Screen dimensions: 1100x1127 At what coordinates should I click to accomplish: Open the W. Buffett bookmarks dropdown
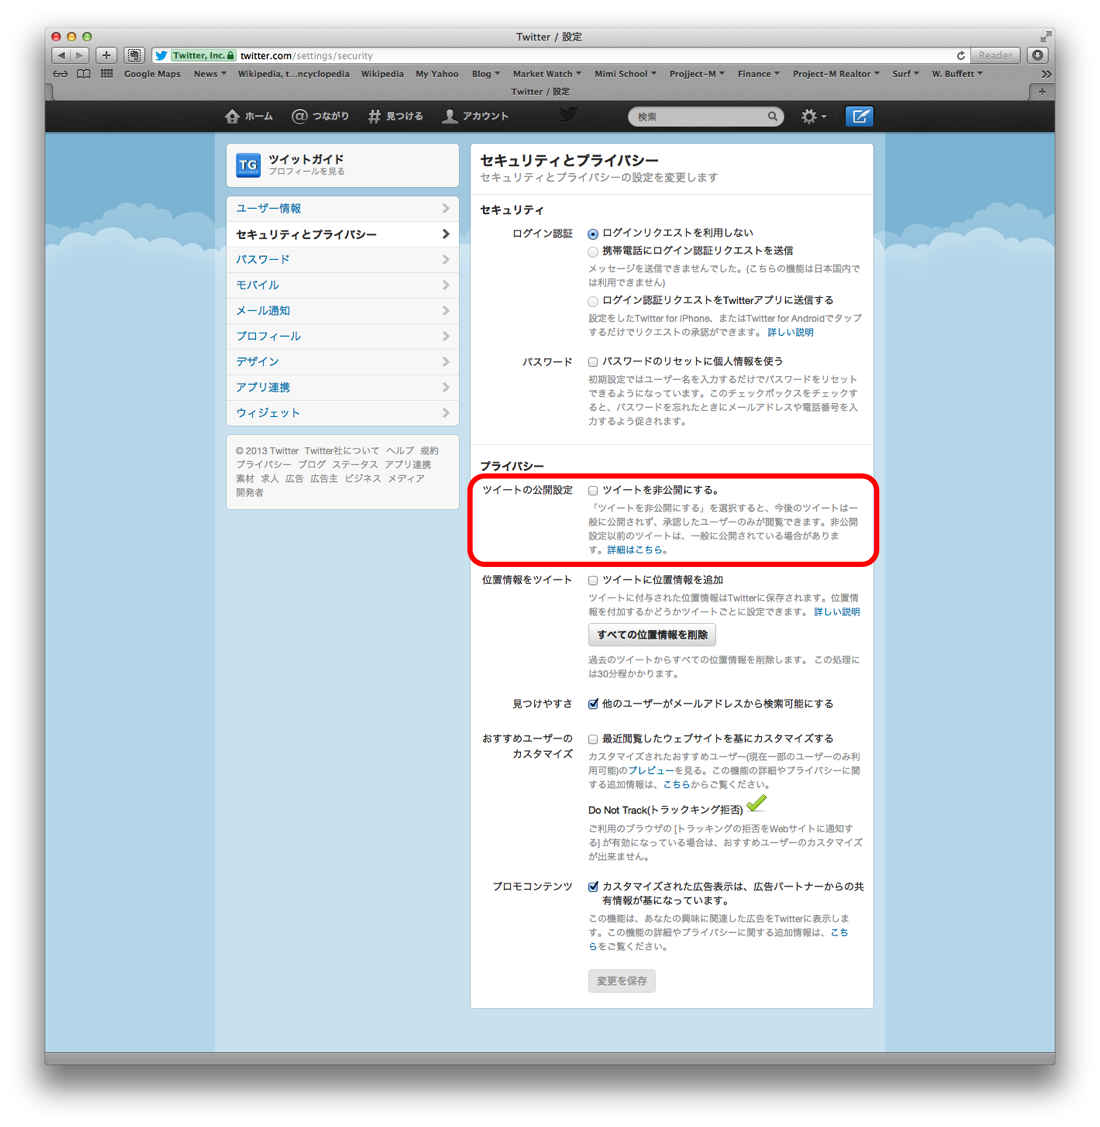click(957, 73)
